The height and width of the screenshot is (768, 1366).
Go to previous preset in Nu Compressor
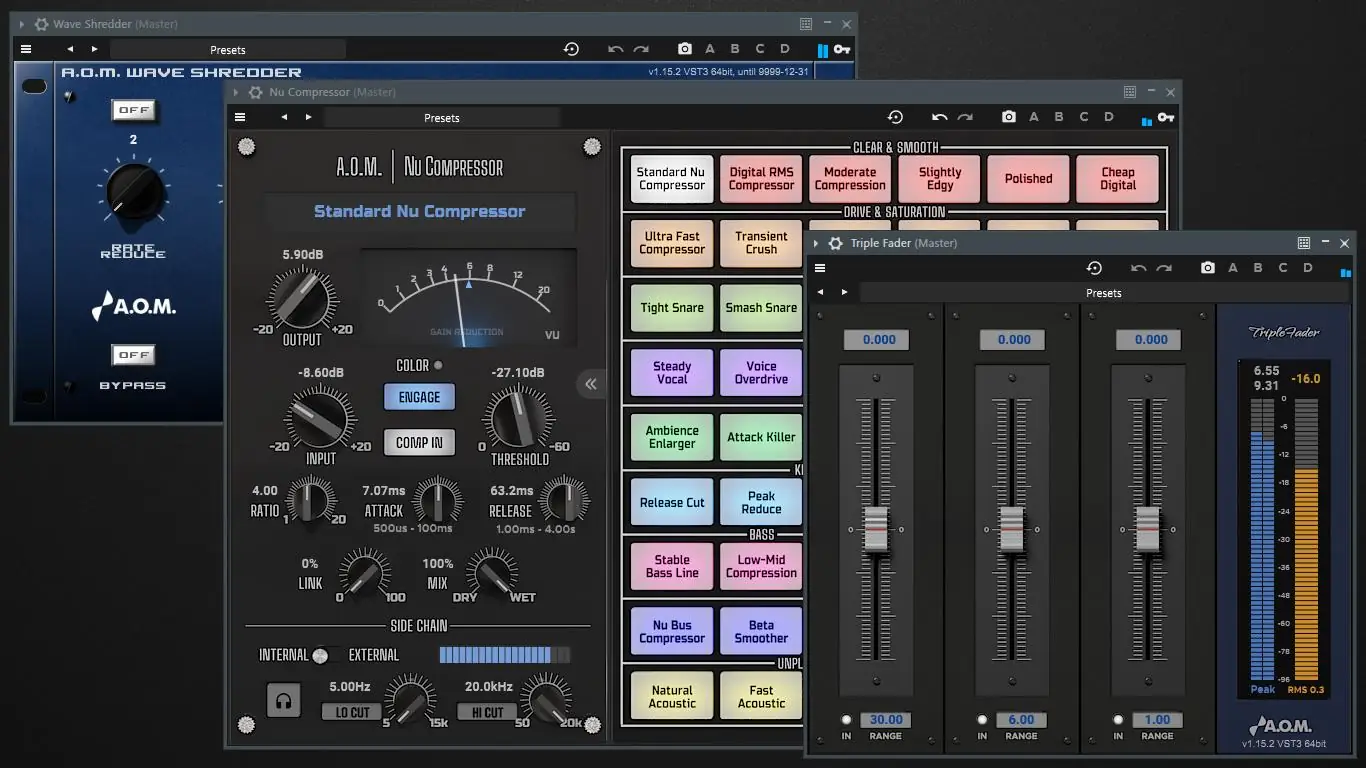pyautogui.click(x=284, y=117)
